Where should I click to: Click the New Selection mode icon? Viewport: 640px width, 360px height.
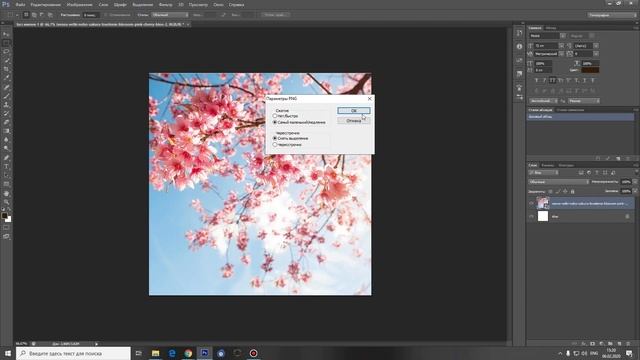click(x=26, y=15)
